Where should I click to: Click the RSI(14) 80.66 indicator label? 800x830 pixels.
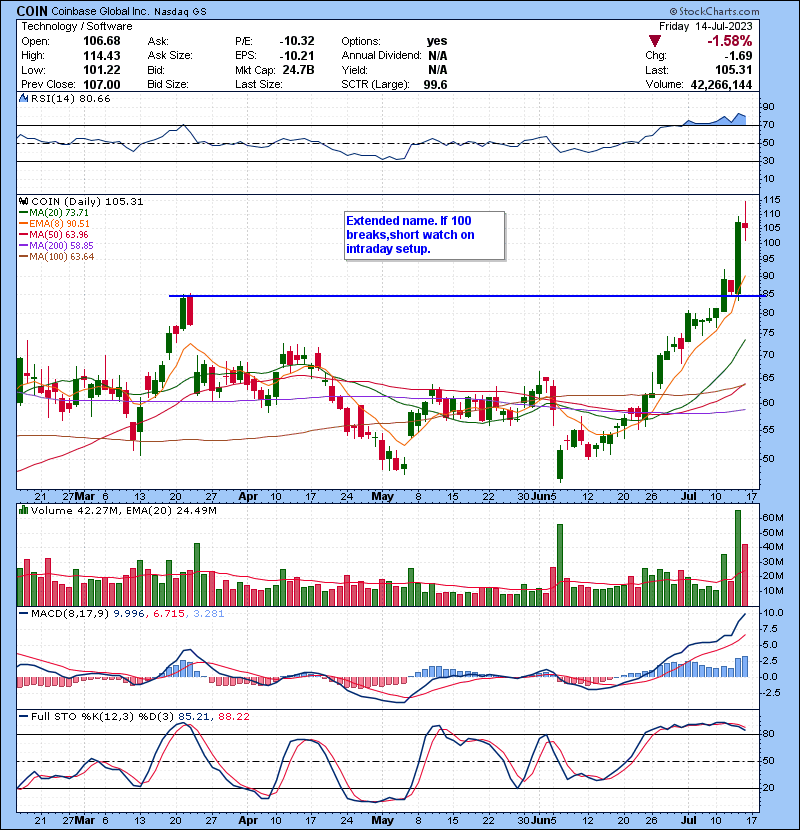point(70,98)
